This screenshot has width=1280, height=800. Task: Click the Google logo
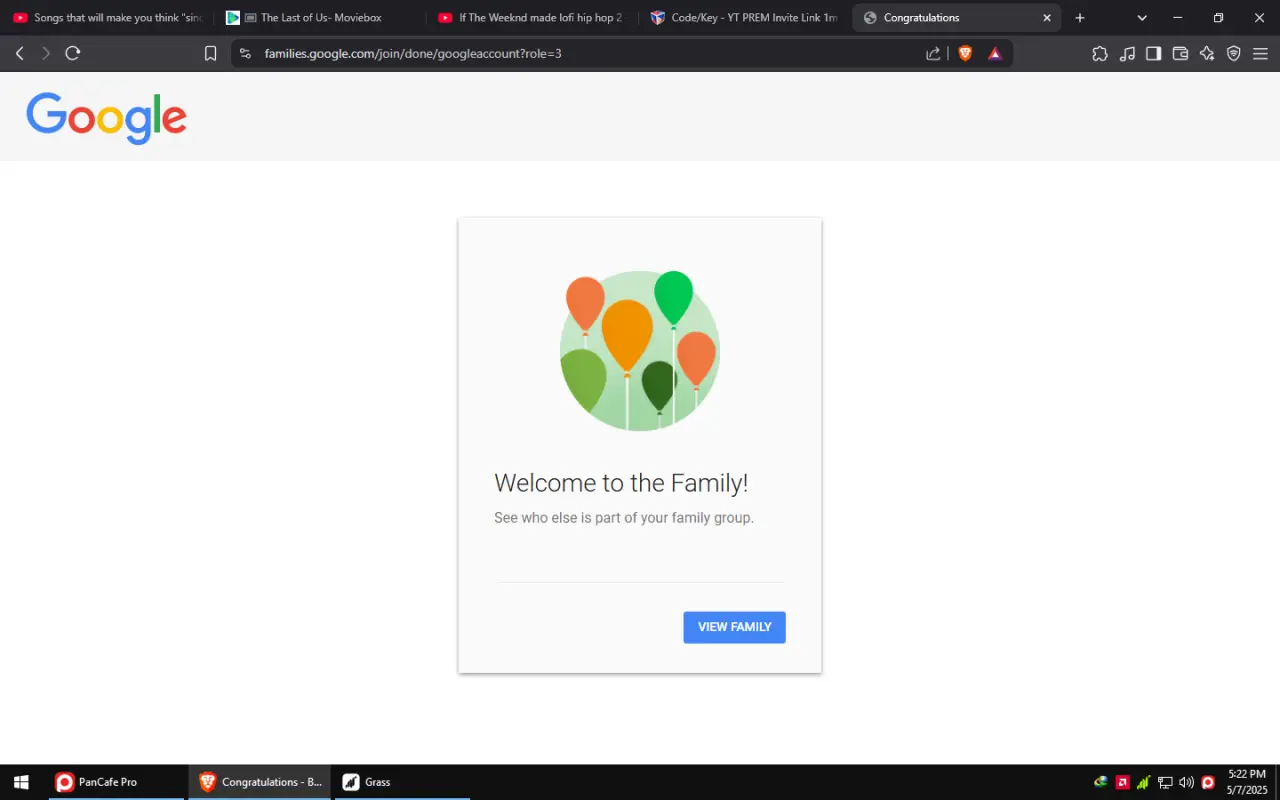107,118
